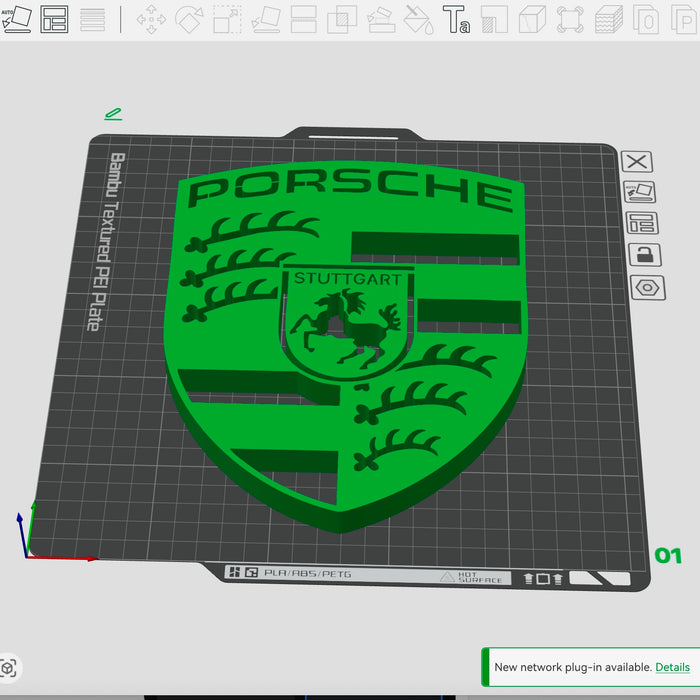Open the Supports Painting tool

coord(495,19)
